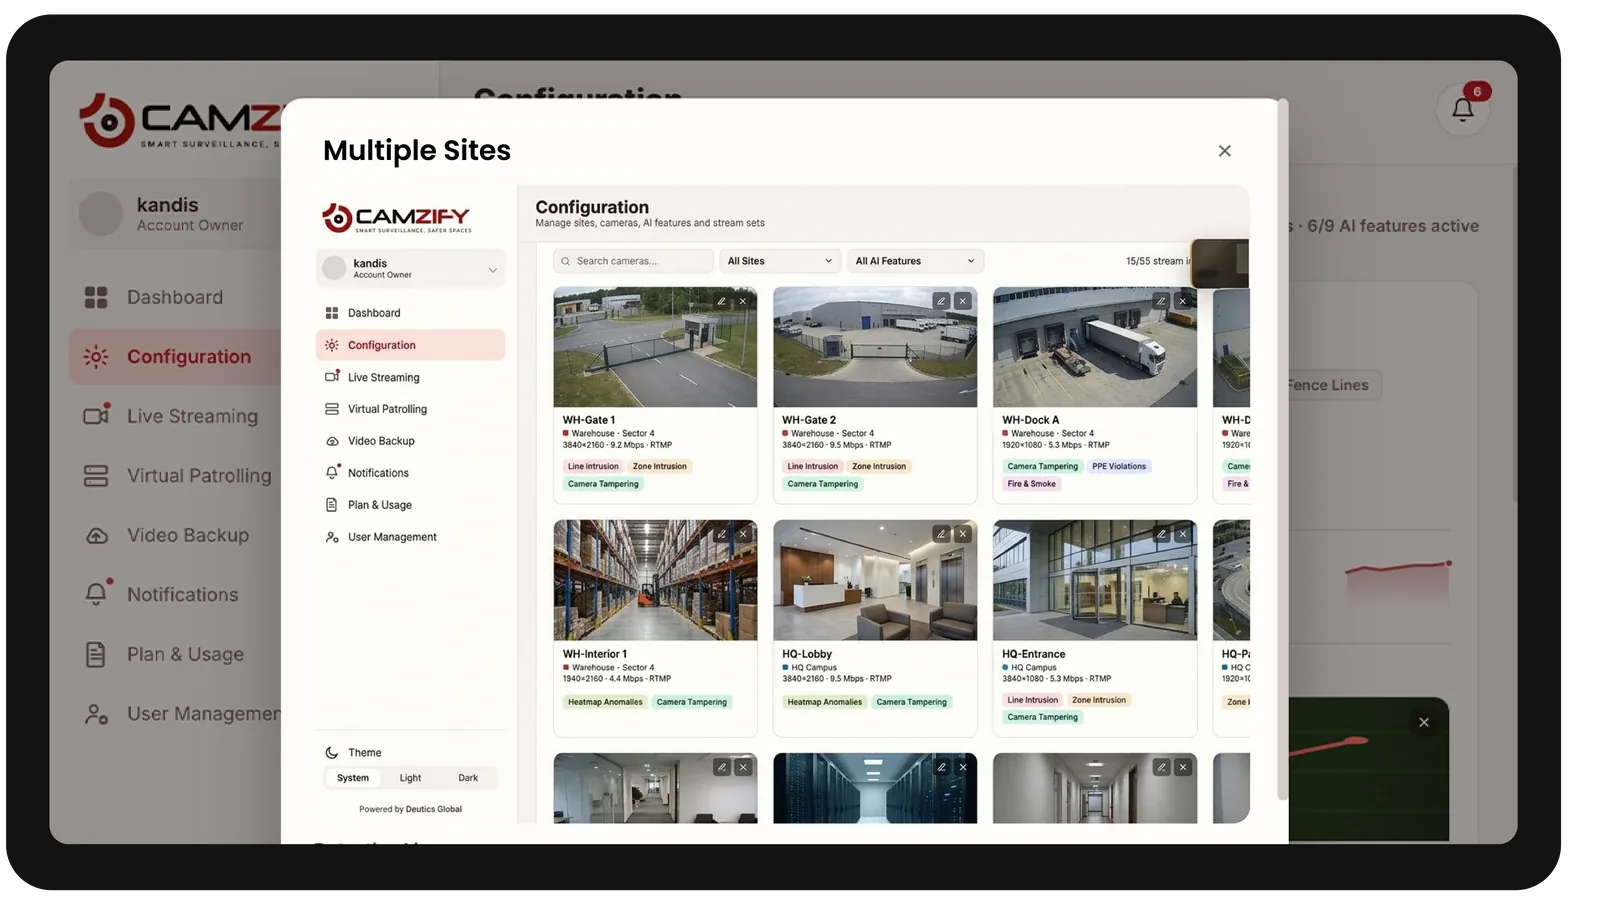The height and width of the screenshot is (900, 1600).
Task: Open the WH-Gate 1 camera thumbnail
Action: [655, 347]
